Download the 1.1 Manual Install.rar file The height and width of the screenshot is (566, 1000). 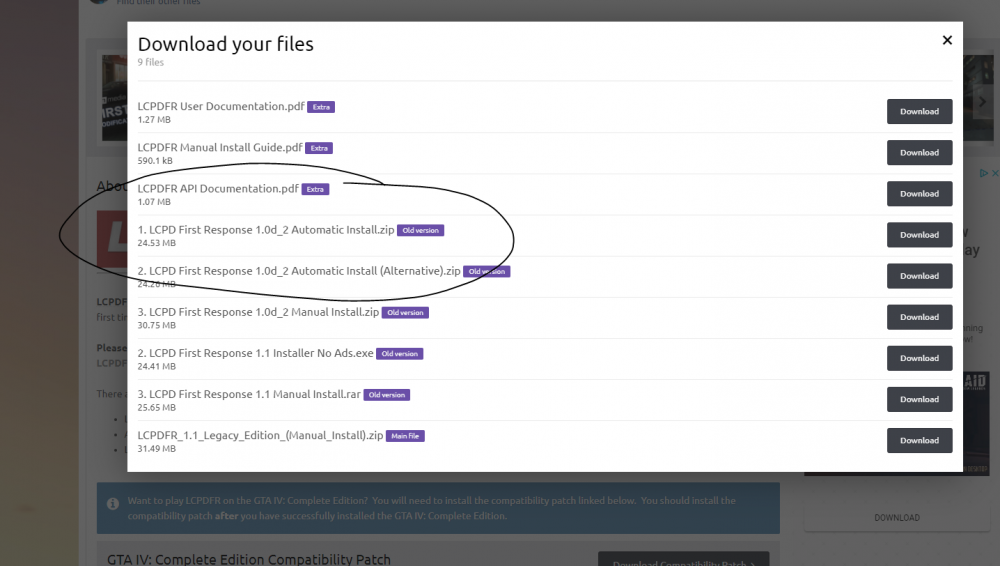coord(919,398)
